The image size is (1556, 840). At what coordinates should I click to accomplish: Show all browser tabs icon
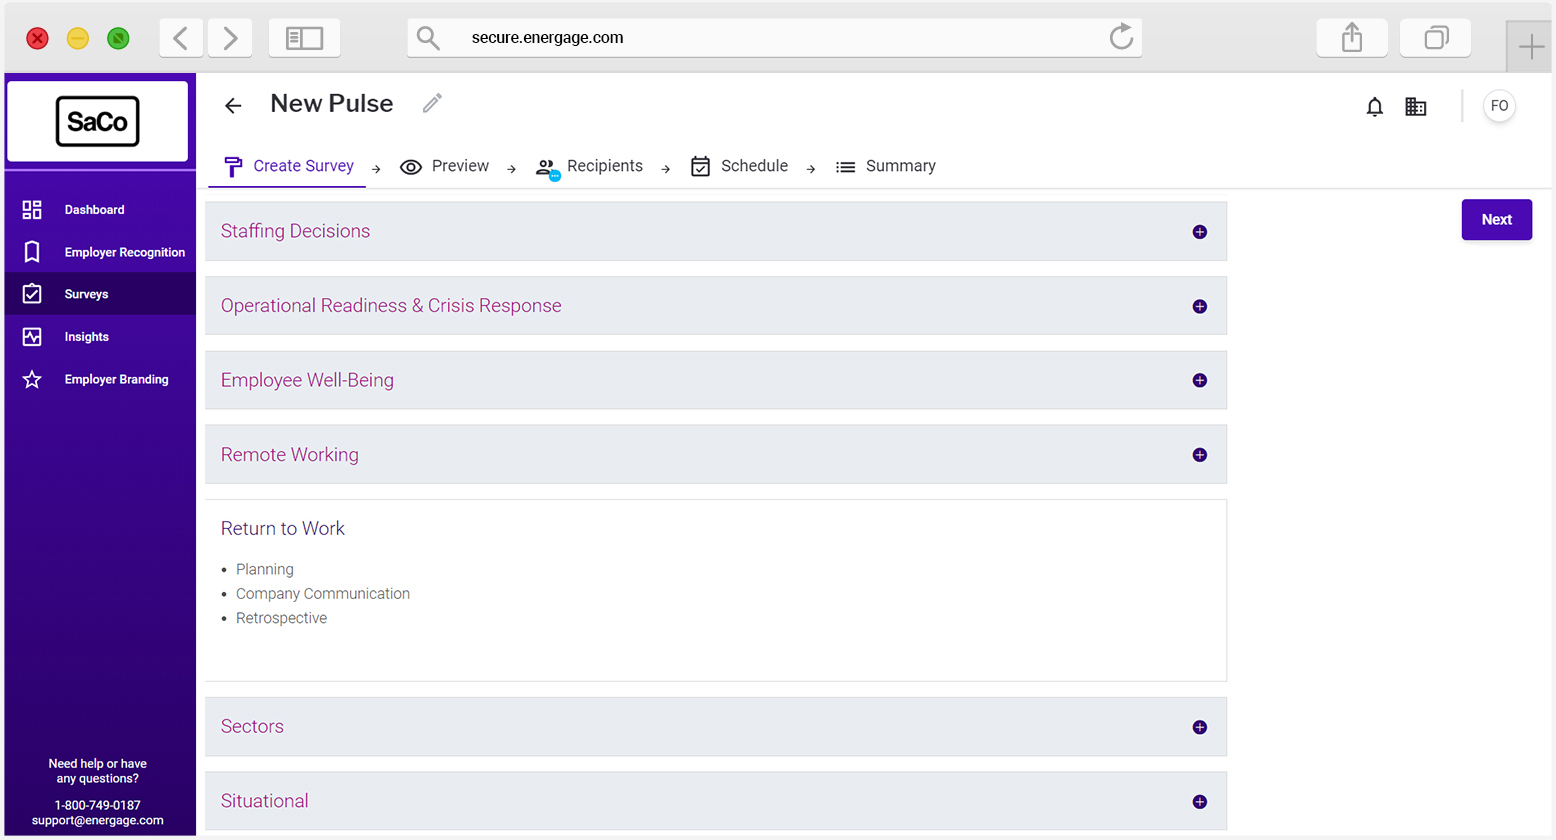point(1436,38)
